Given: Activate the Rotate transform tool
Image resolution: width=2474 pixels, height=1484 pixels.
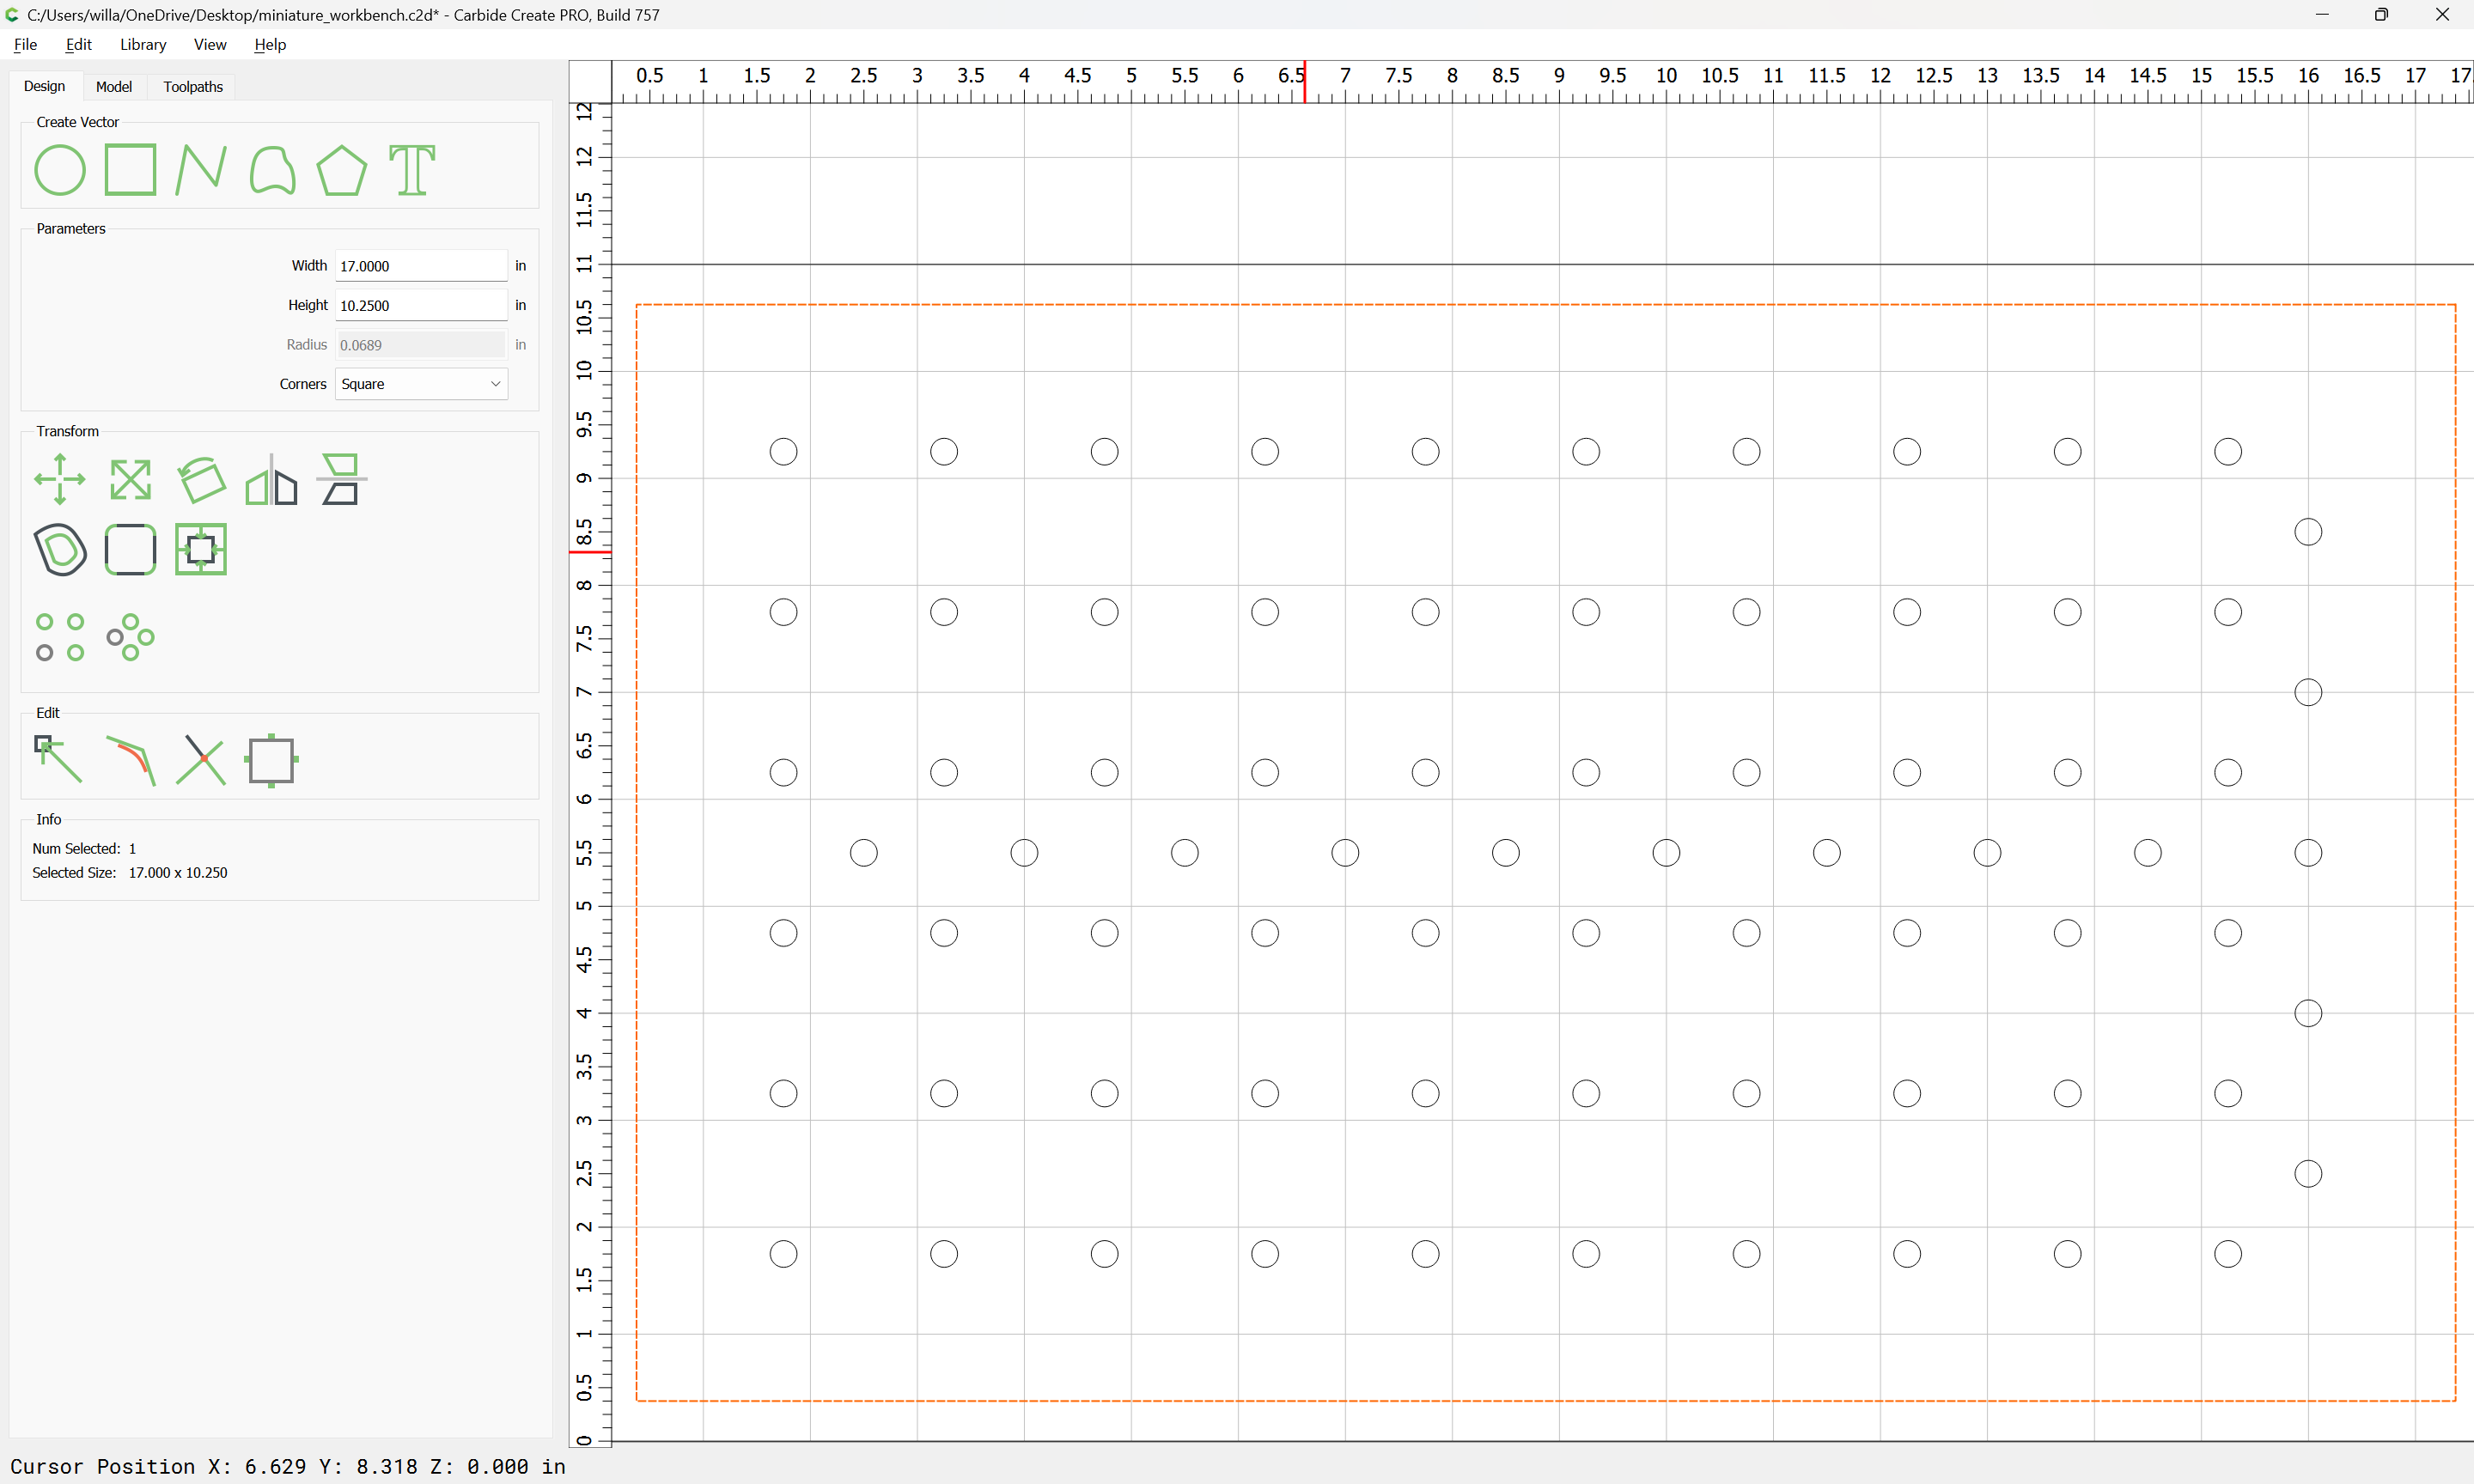Looking at the screenshot, I should coord(201,479).
